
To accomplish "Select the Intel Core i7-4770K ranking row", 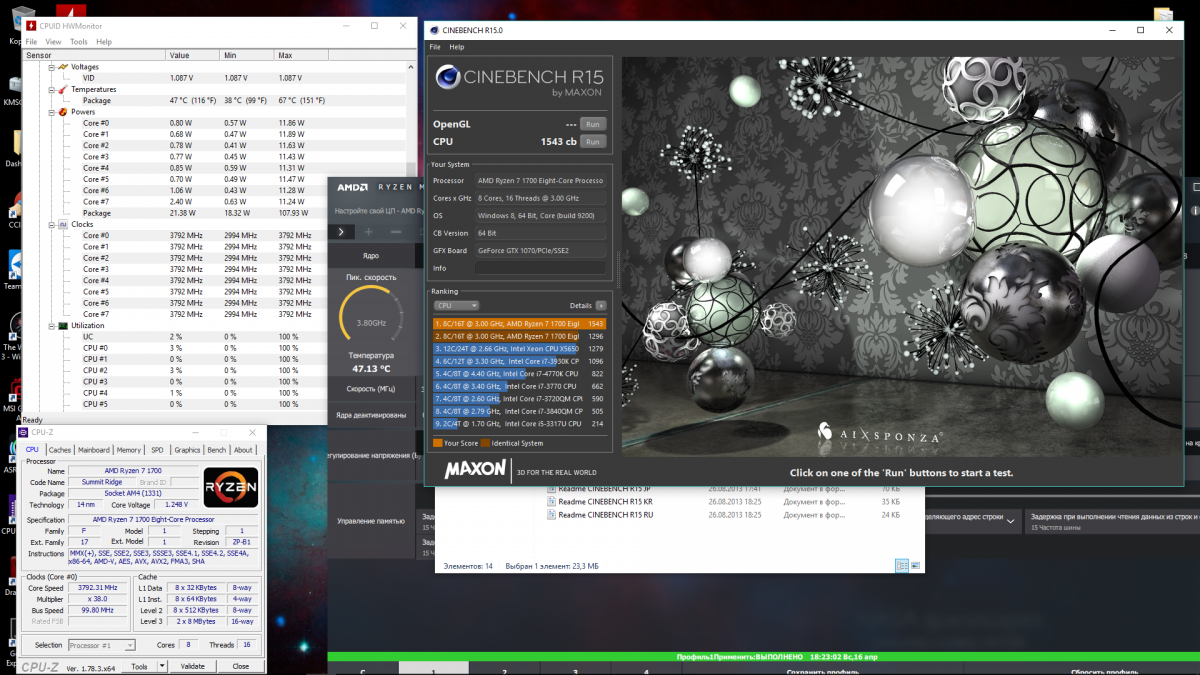I will 519,374.
